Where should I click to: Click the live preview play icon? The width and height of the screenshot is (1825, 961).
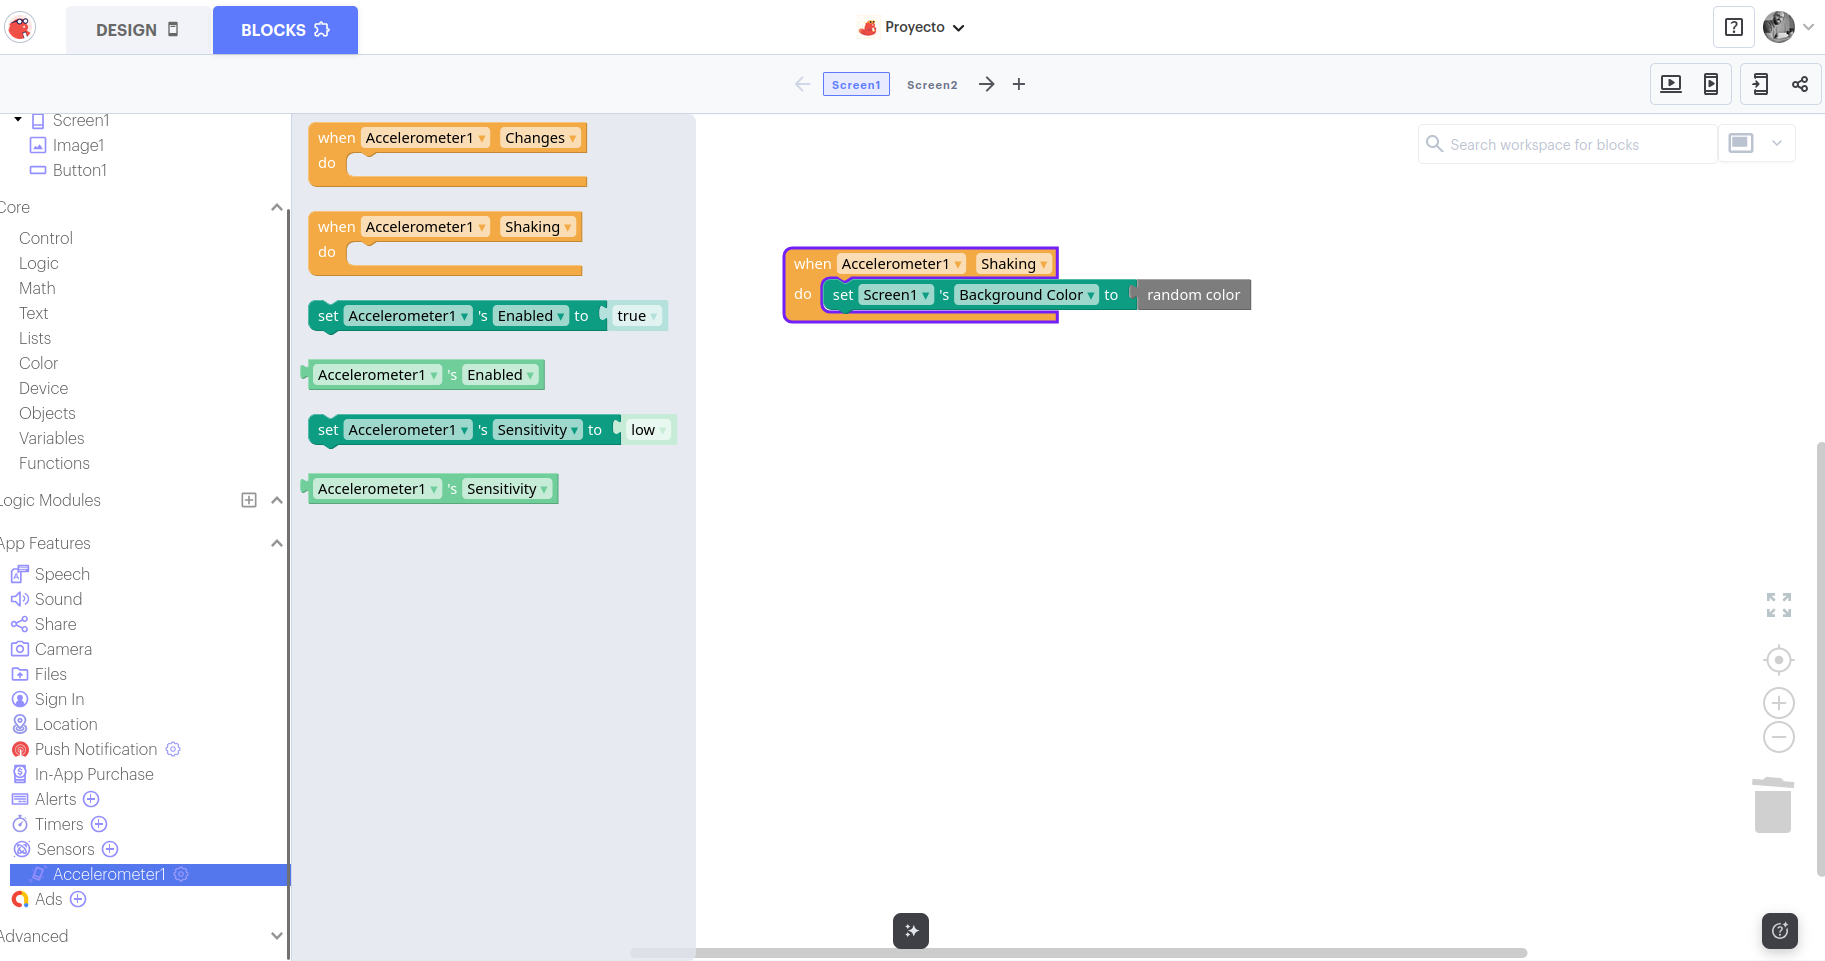pyautogui.click(x=1670, y=84)
